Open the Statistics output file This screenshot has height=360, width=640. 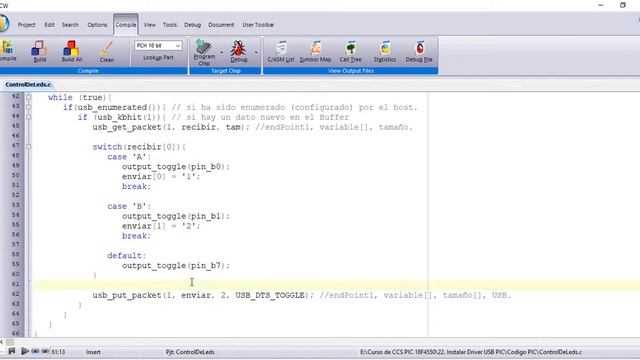pos(384,51)
